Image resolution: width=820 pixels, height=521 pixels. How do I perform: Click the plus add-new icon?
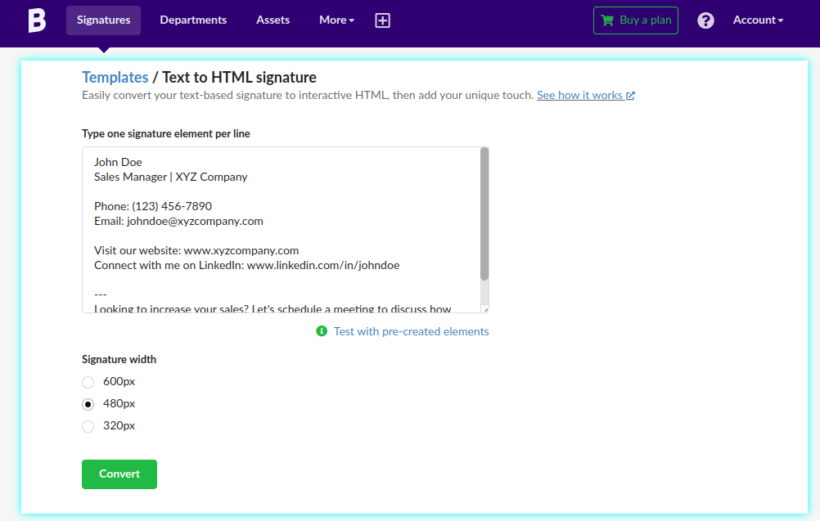pos(382,20)
